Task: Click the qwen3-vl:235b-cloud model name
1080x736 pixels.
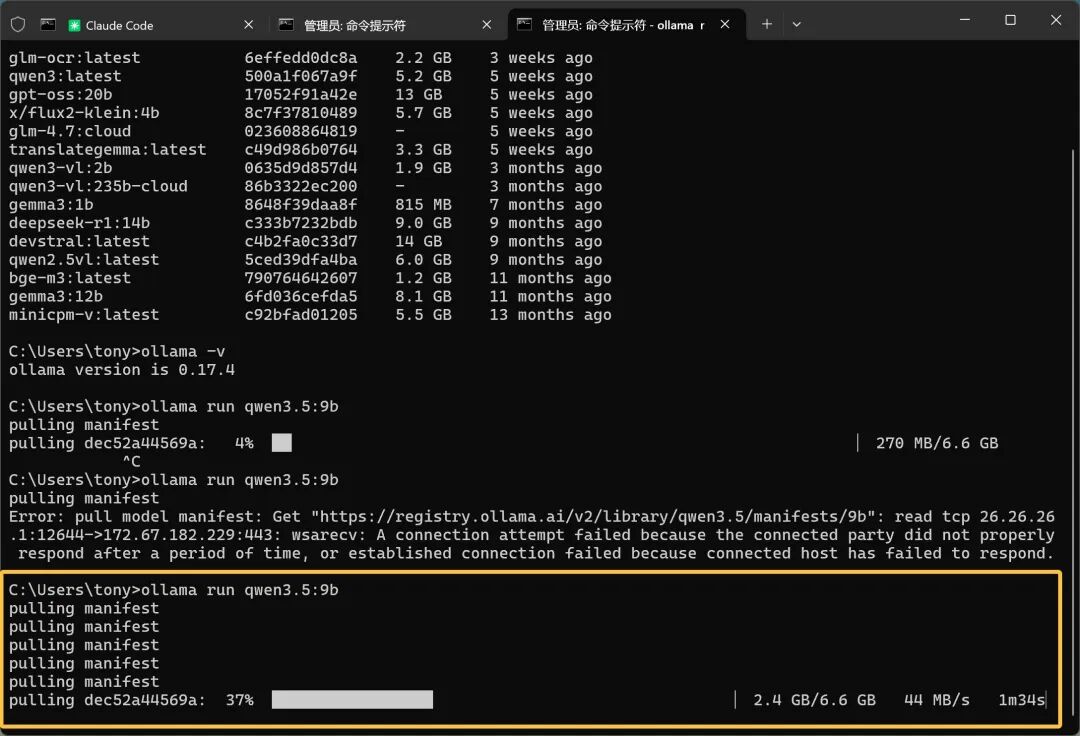Action: coord(98,187)
